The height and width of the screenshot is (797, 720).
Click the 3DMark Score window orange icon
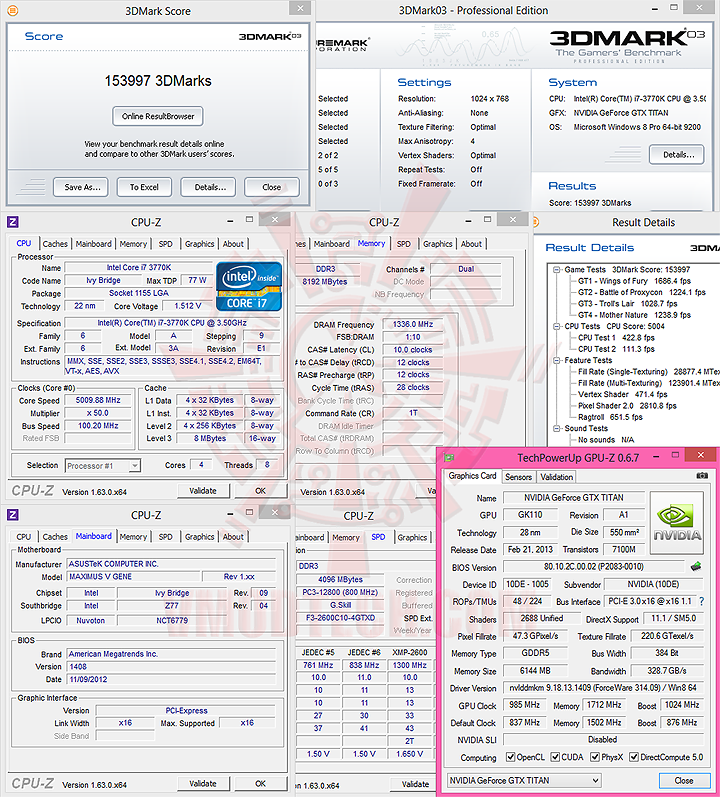12,10
